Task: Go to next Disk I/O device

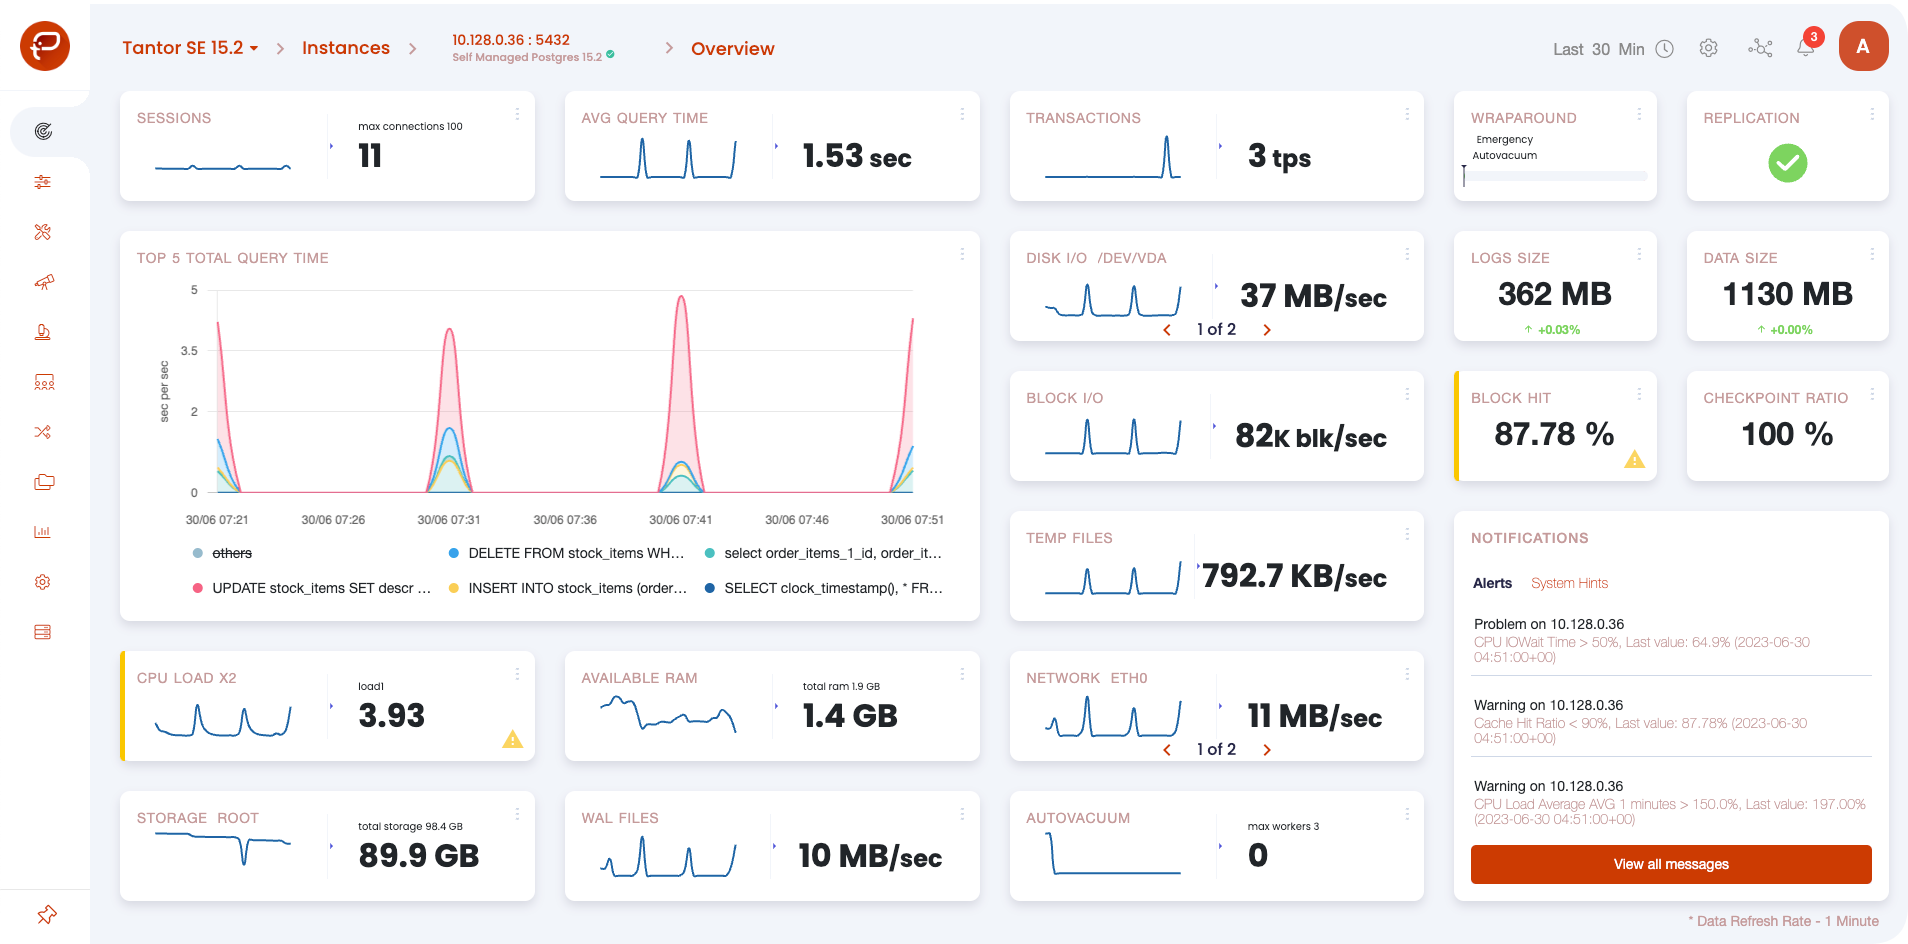Action: click(1267, 330)
